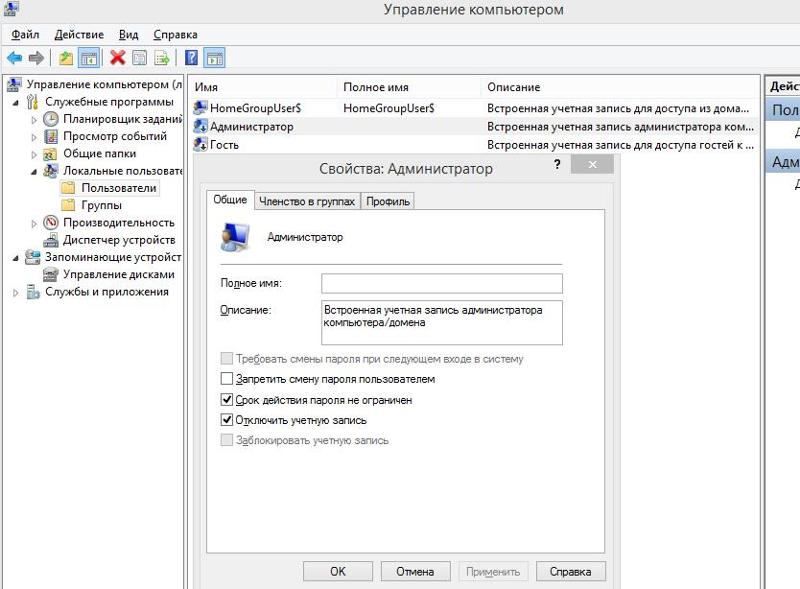Expand the Просмотр событий node
800x589 pixels.
[34, 137]
